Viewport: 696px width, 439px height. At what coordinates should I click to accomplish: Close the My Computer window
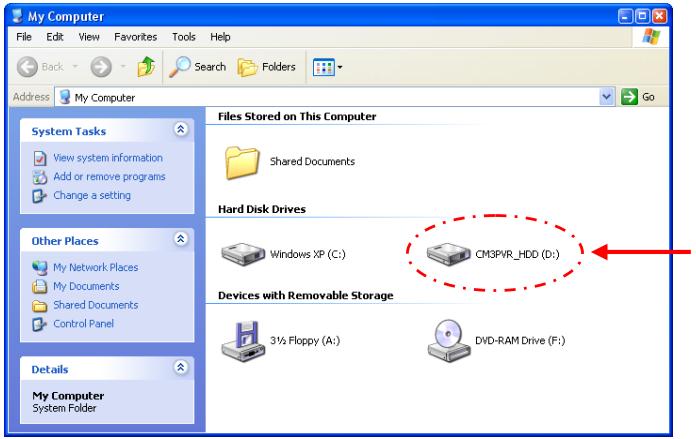point(659,17)
